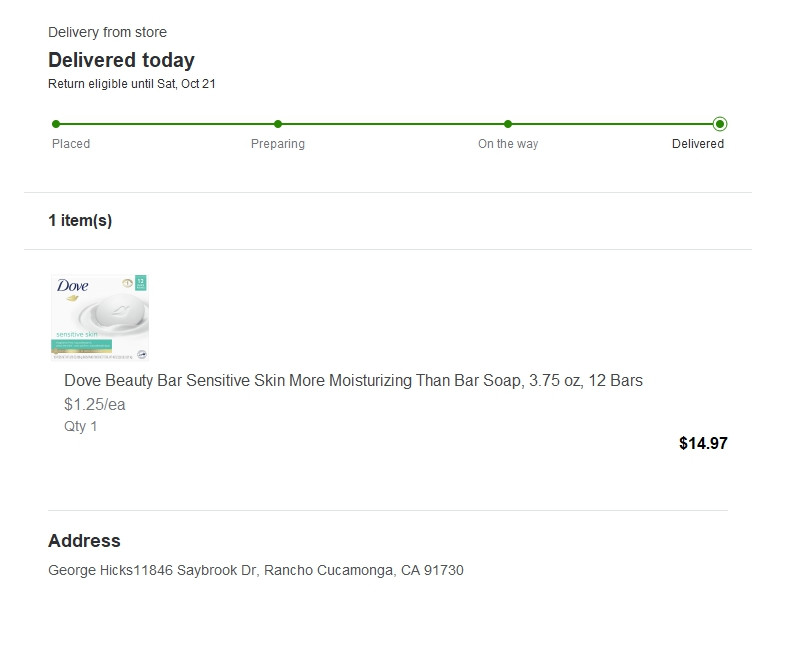Click the Placed step dot on tracker
The width and height of the screenshot is (800, 646).
pos(56,124)
